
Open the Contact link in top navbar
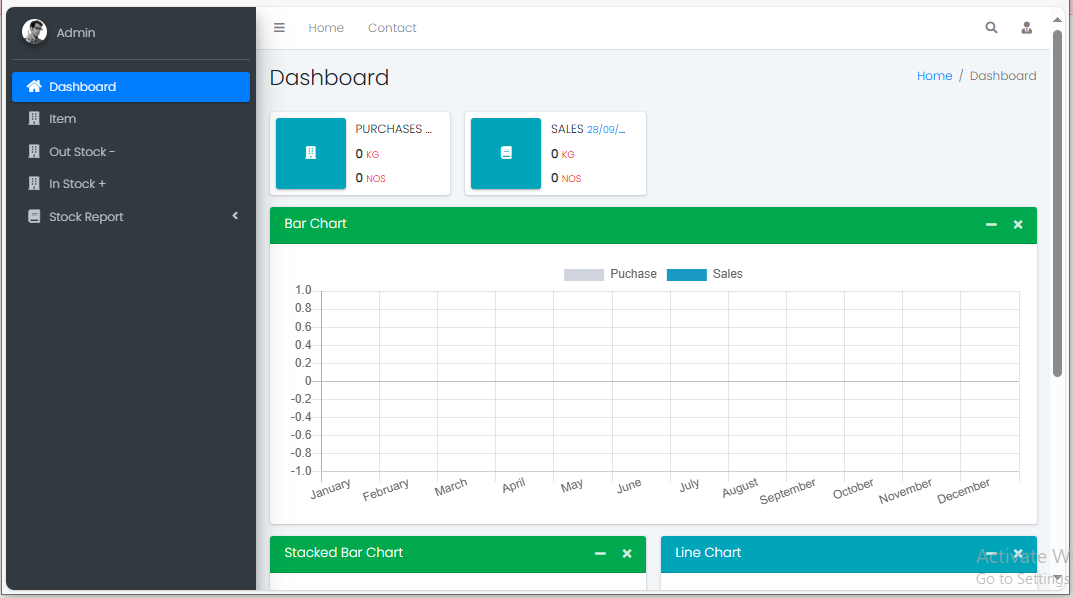pyautogui.click(x=392, y=28)
